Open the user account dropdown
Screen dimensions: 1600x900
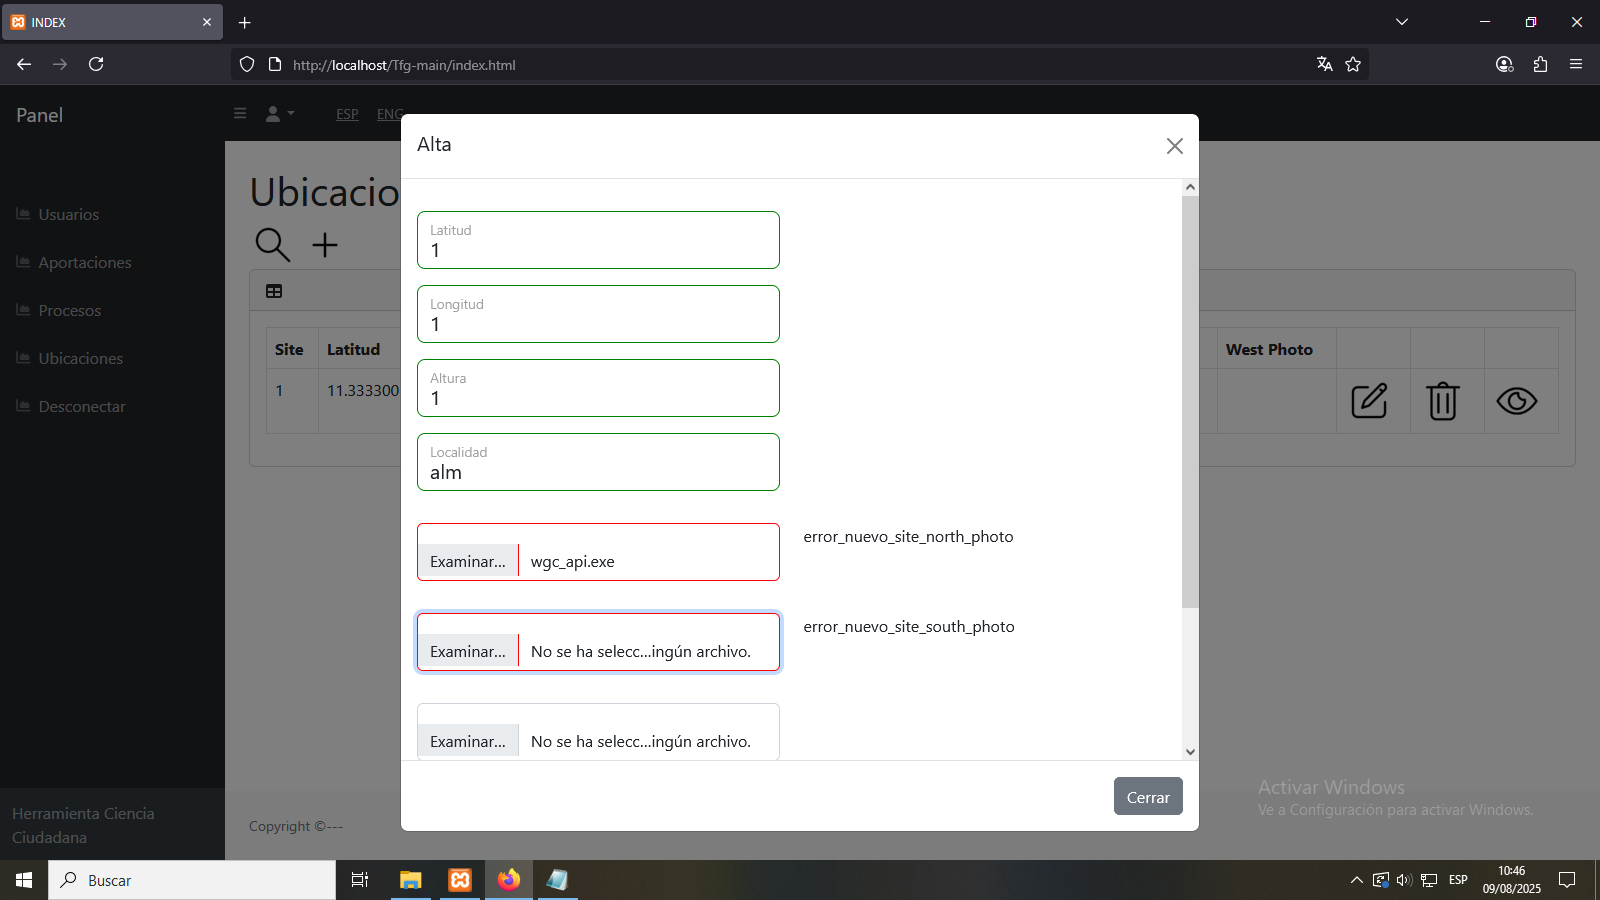pyautogui.click(x=279, y=114)
